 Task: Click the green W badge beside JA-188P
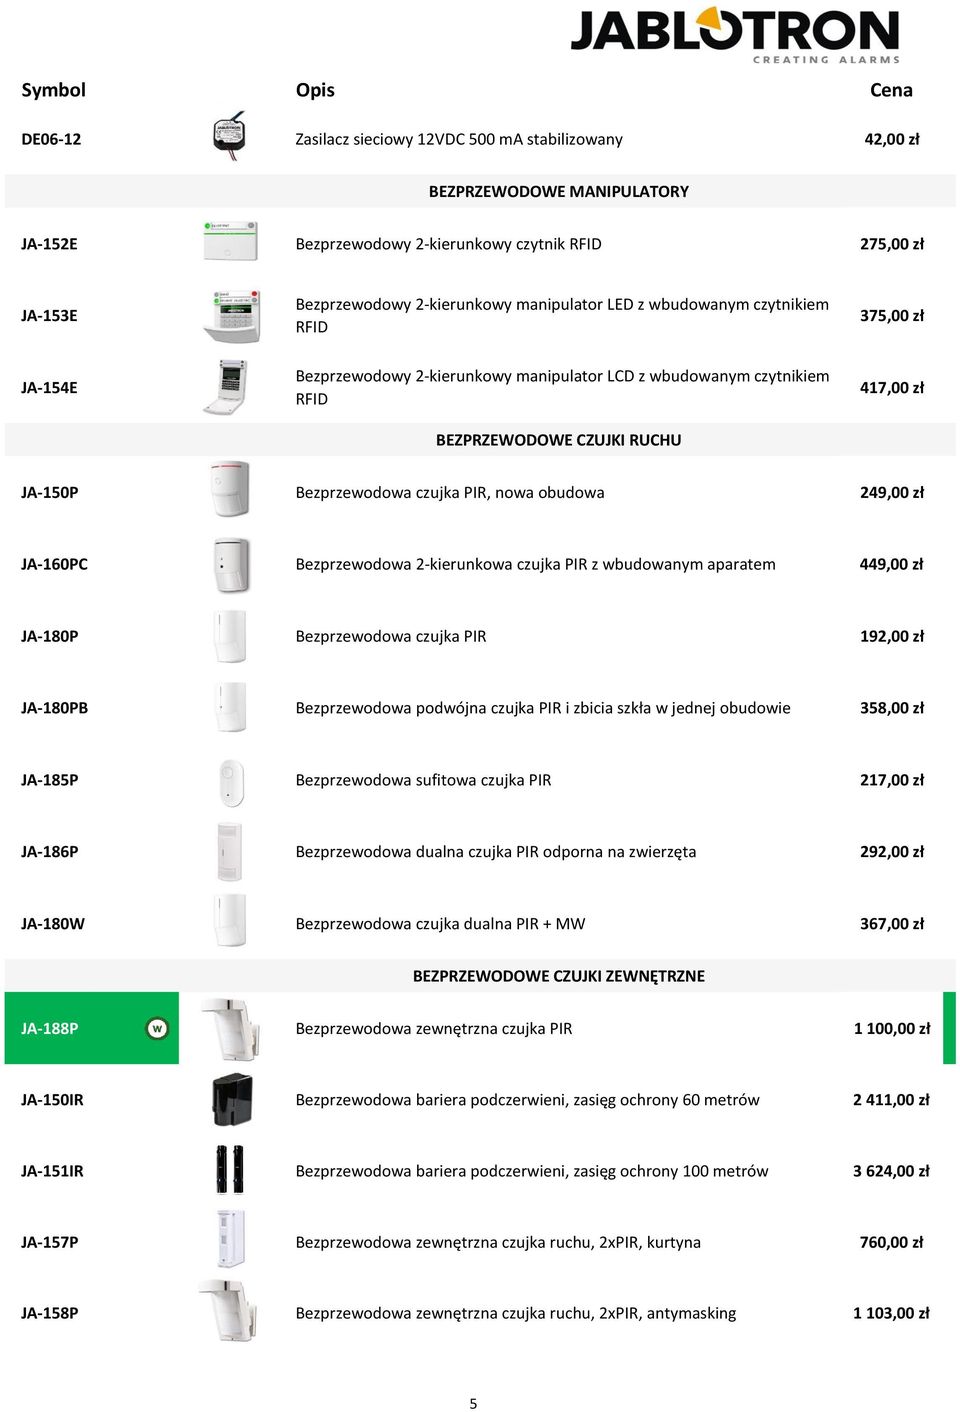pos(157,1028)
